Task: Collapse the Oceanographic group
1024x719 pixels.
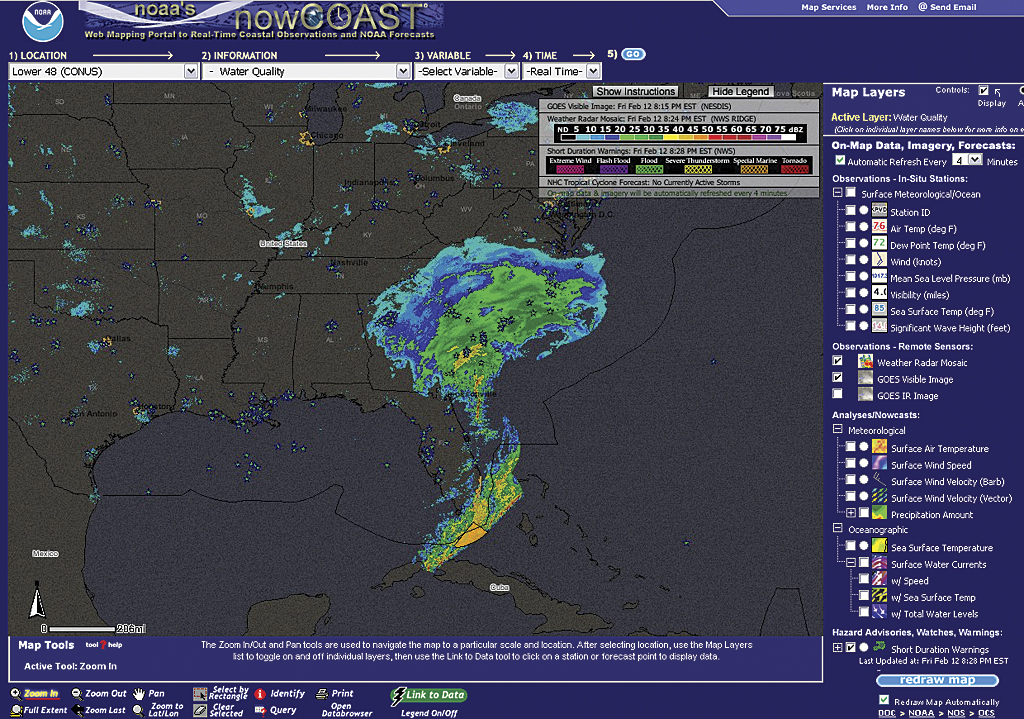Action: tap(837, 528)
